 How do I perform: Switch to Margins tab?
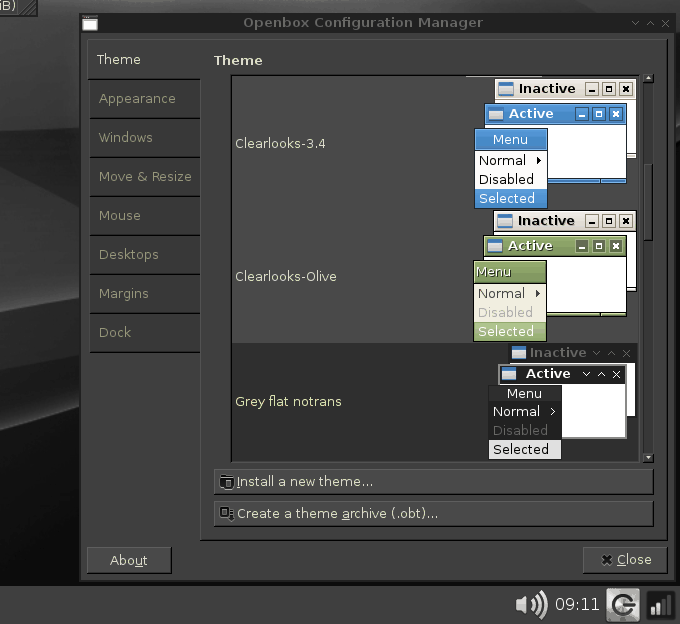(x=145, y=294)
